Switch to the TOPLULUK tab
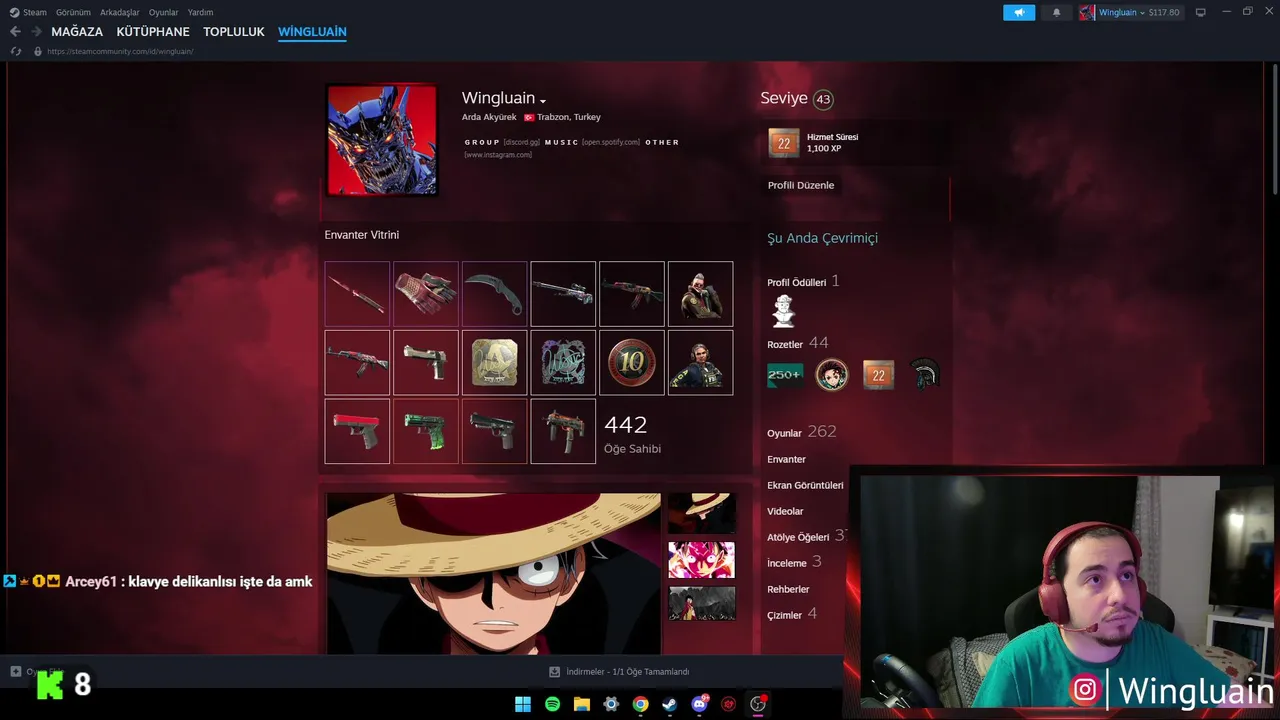This screenshot has height=720, width=1280. coord(234,32)
